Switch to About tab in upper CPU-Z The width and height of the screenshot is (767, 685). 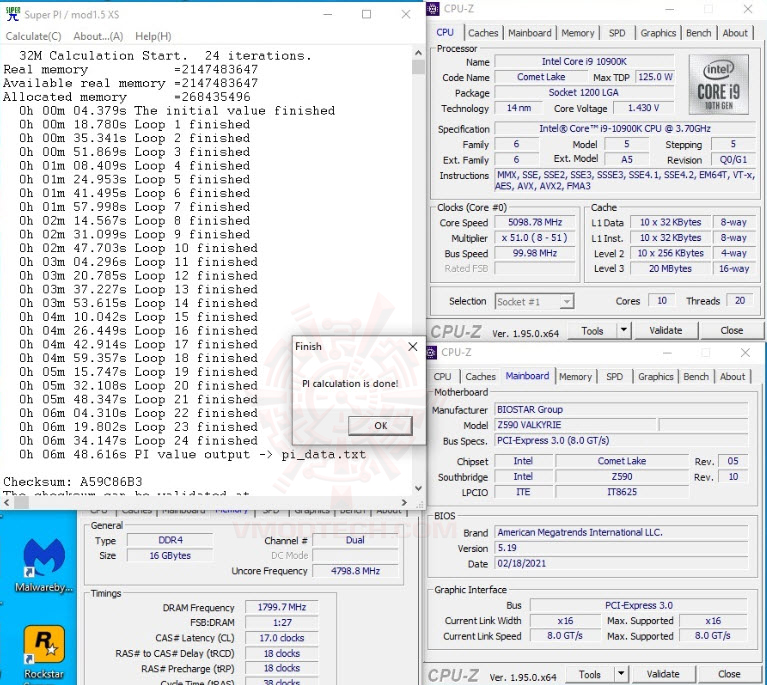[x=735, y=33]
